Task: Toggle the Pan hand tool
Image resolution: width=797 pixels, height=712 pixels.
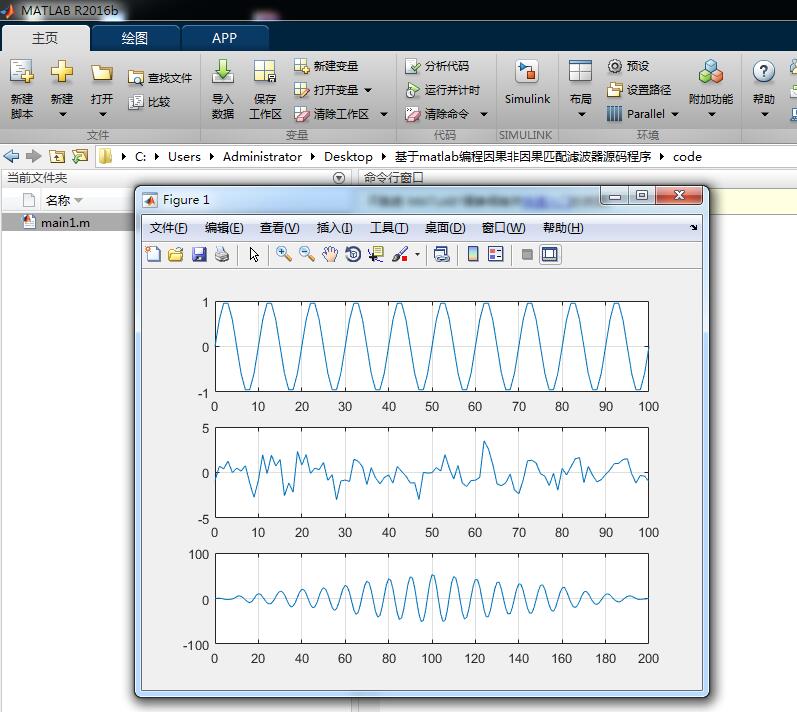Action: 330,254
